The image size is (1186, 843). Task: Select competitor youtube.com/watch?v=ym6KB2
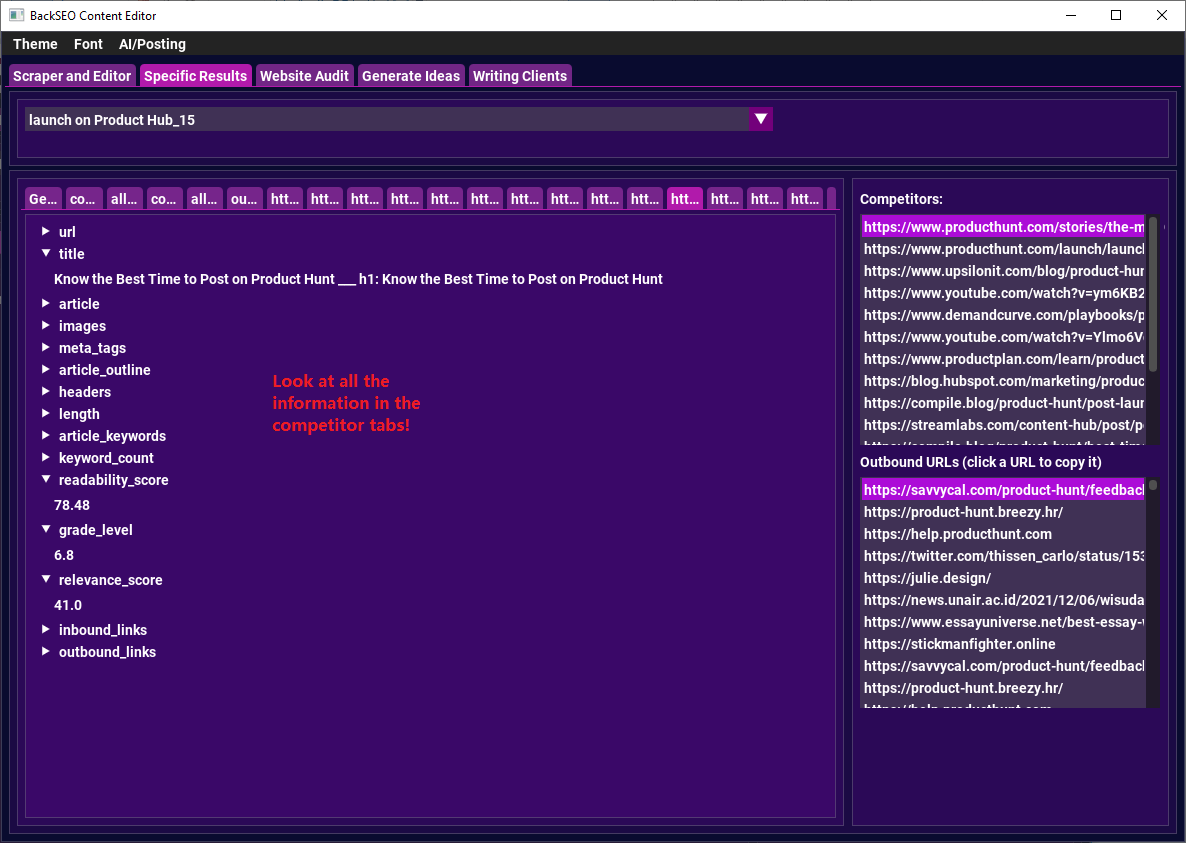coord(1003,293)
